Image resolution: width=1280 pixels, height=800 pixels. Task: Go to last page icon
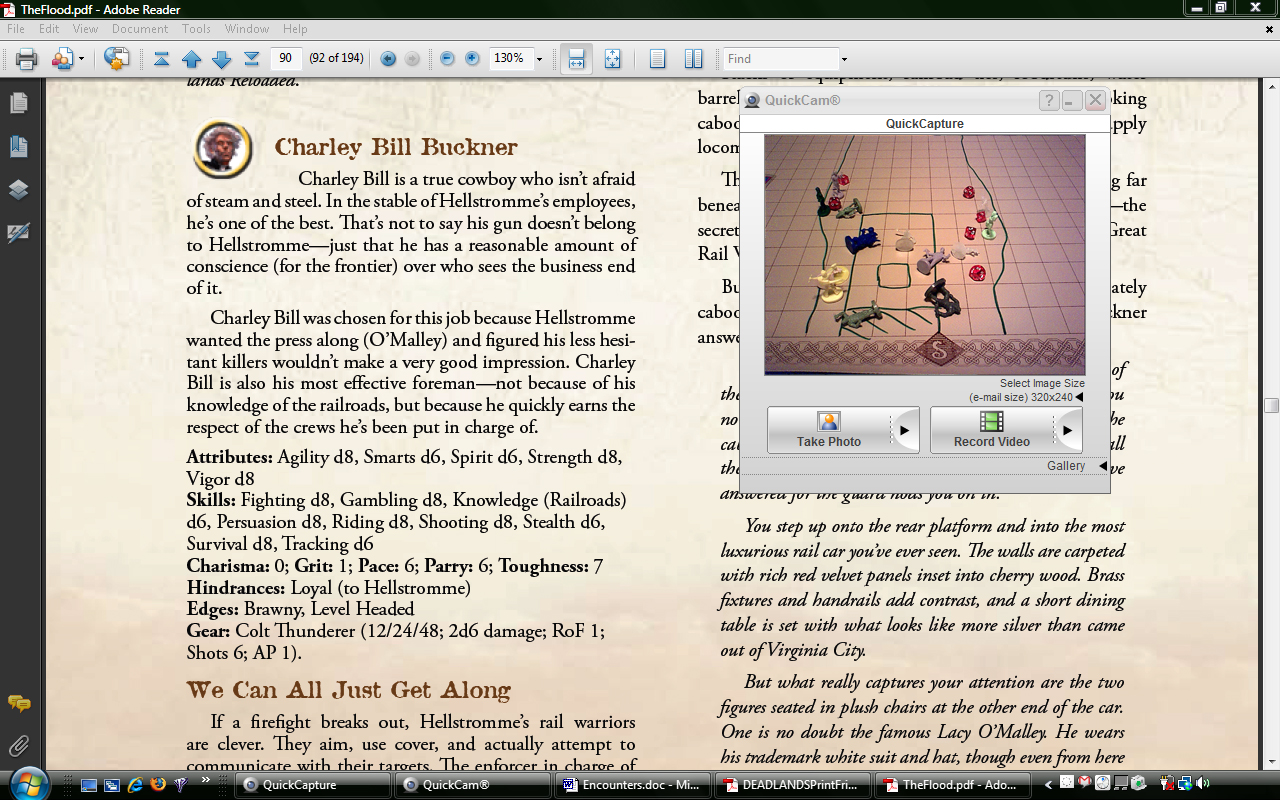coord(251,59)
